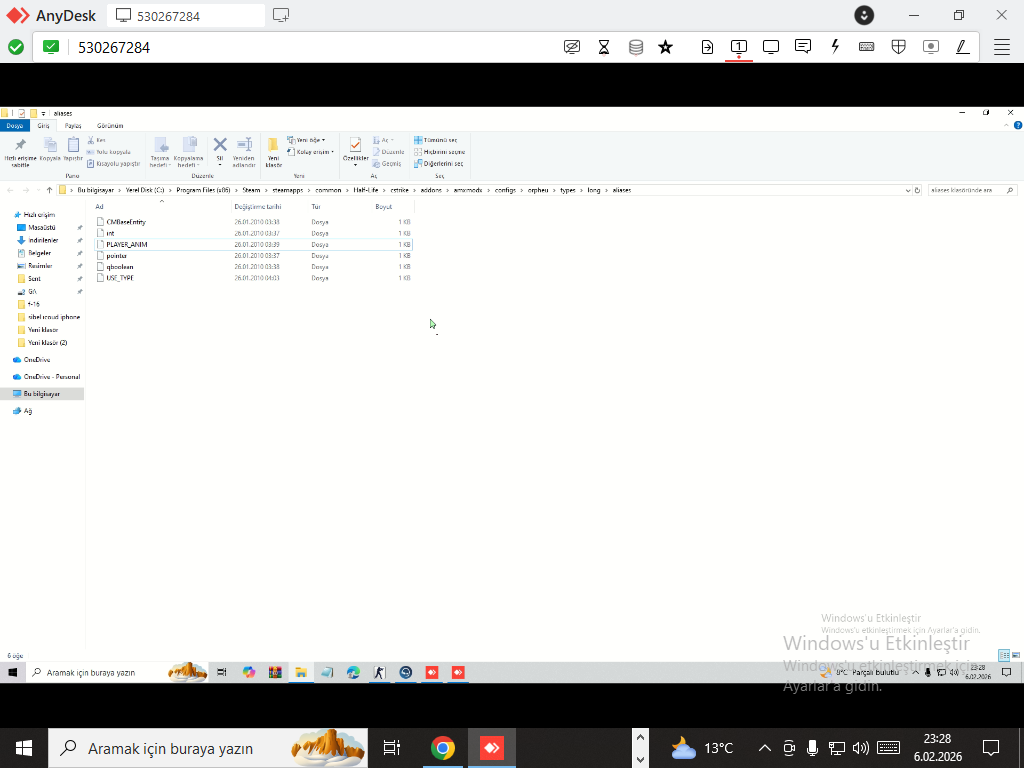Open Özellikler properties button
The height and width of the screenshot is (768, 1024).
coord(356,152)
